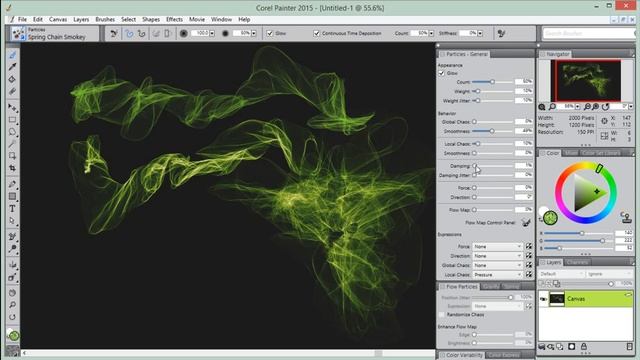
Task: Toggle invert for Force expression
Action: coord(529,247)
